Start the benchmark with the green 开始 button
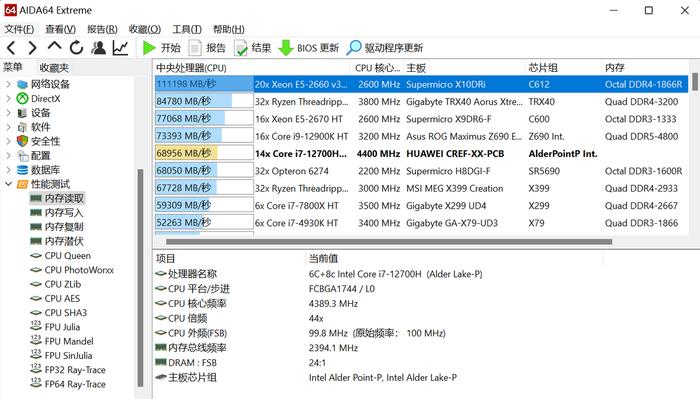The height and width of the screenshot is (399, 700). click(x=161, y=48)
